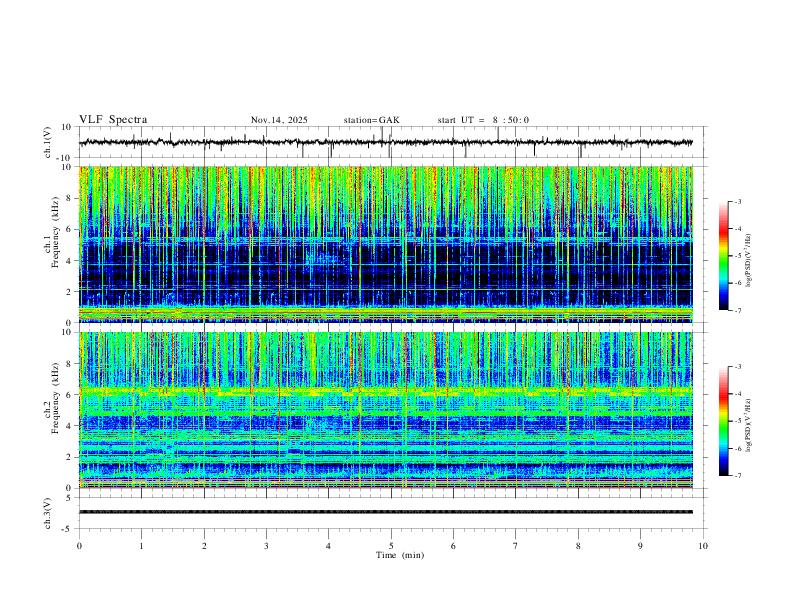Screen dimensions: 792x612
Task: Click inside the ch.1 spectrogram panel
Action: pos(386,244)
